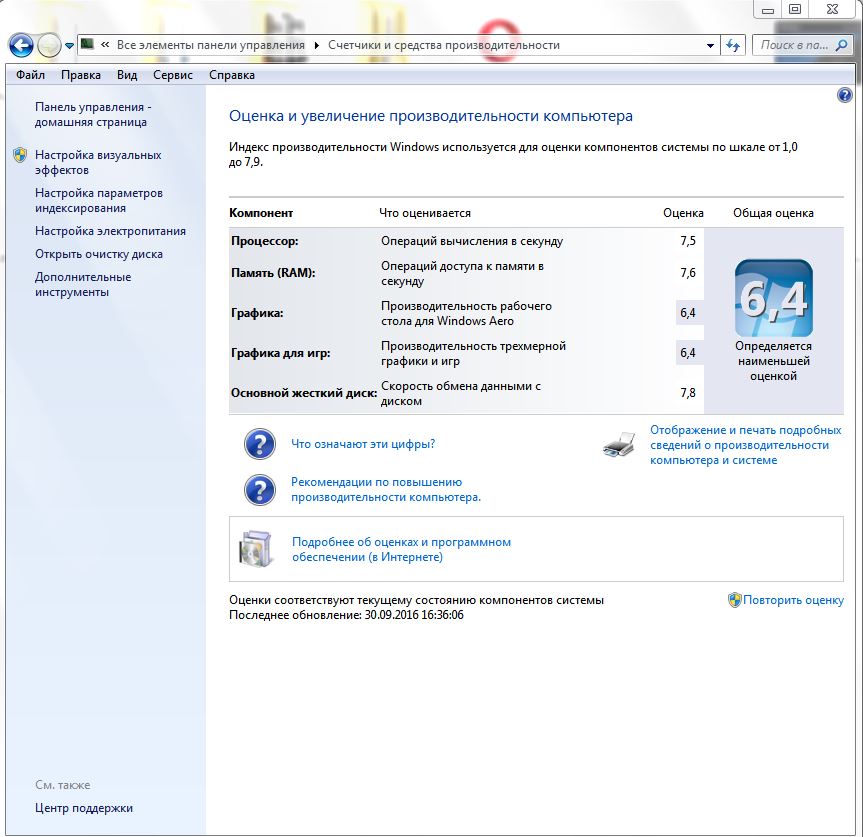Click the forward navigation arrow button
Image resolution: width=863 pixels, height=837 pixels.
pyautogui.click(x=49, y=45)
